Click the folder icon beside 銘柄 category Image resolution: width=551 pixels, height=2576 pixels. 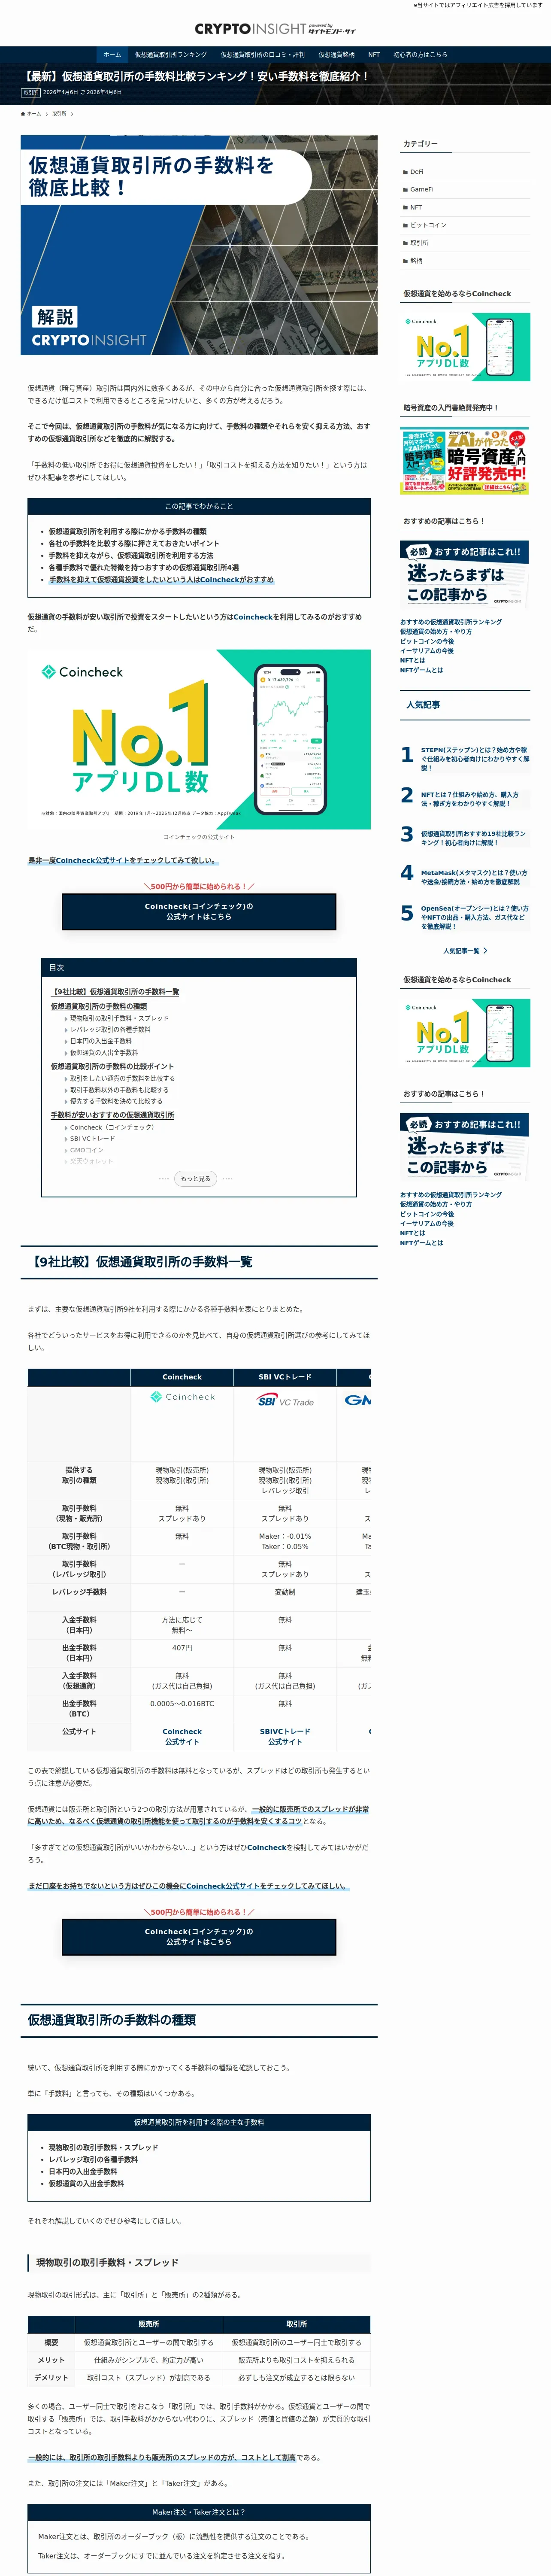pos(405,261)
